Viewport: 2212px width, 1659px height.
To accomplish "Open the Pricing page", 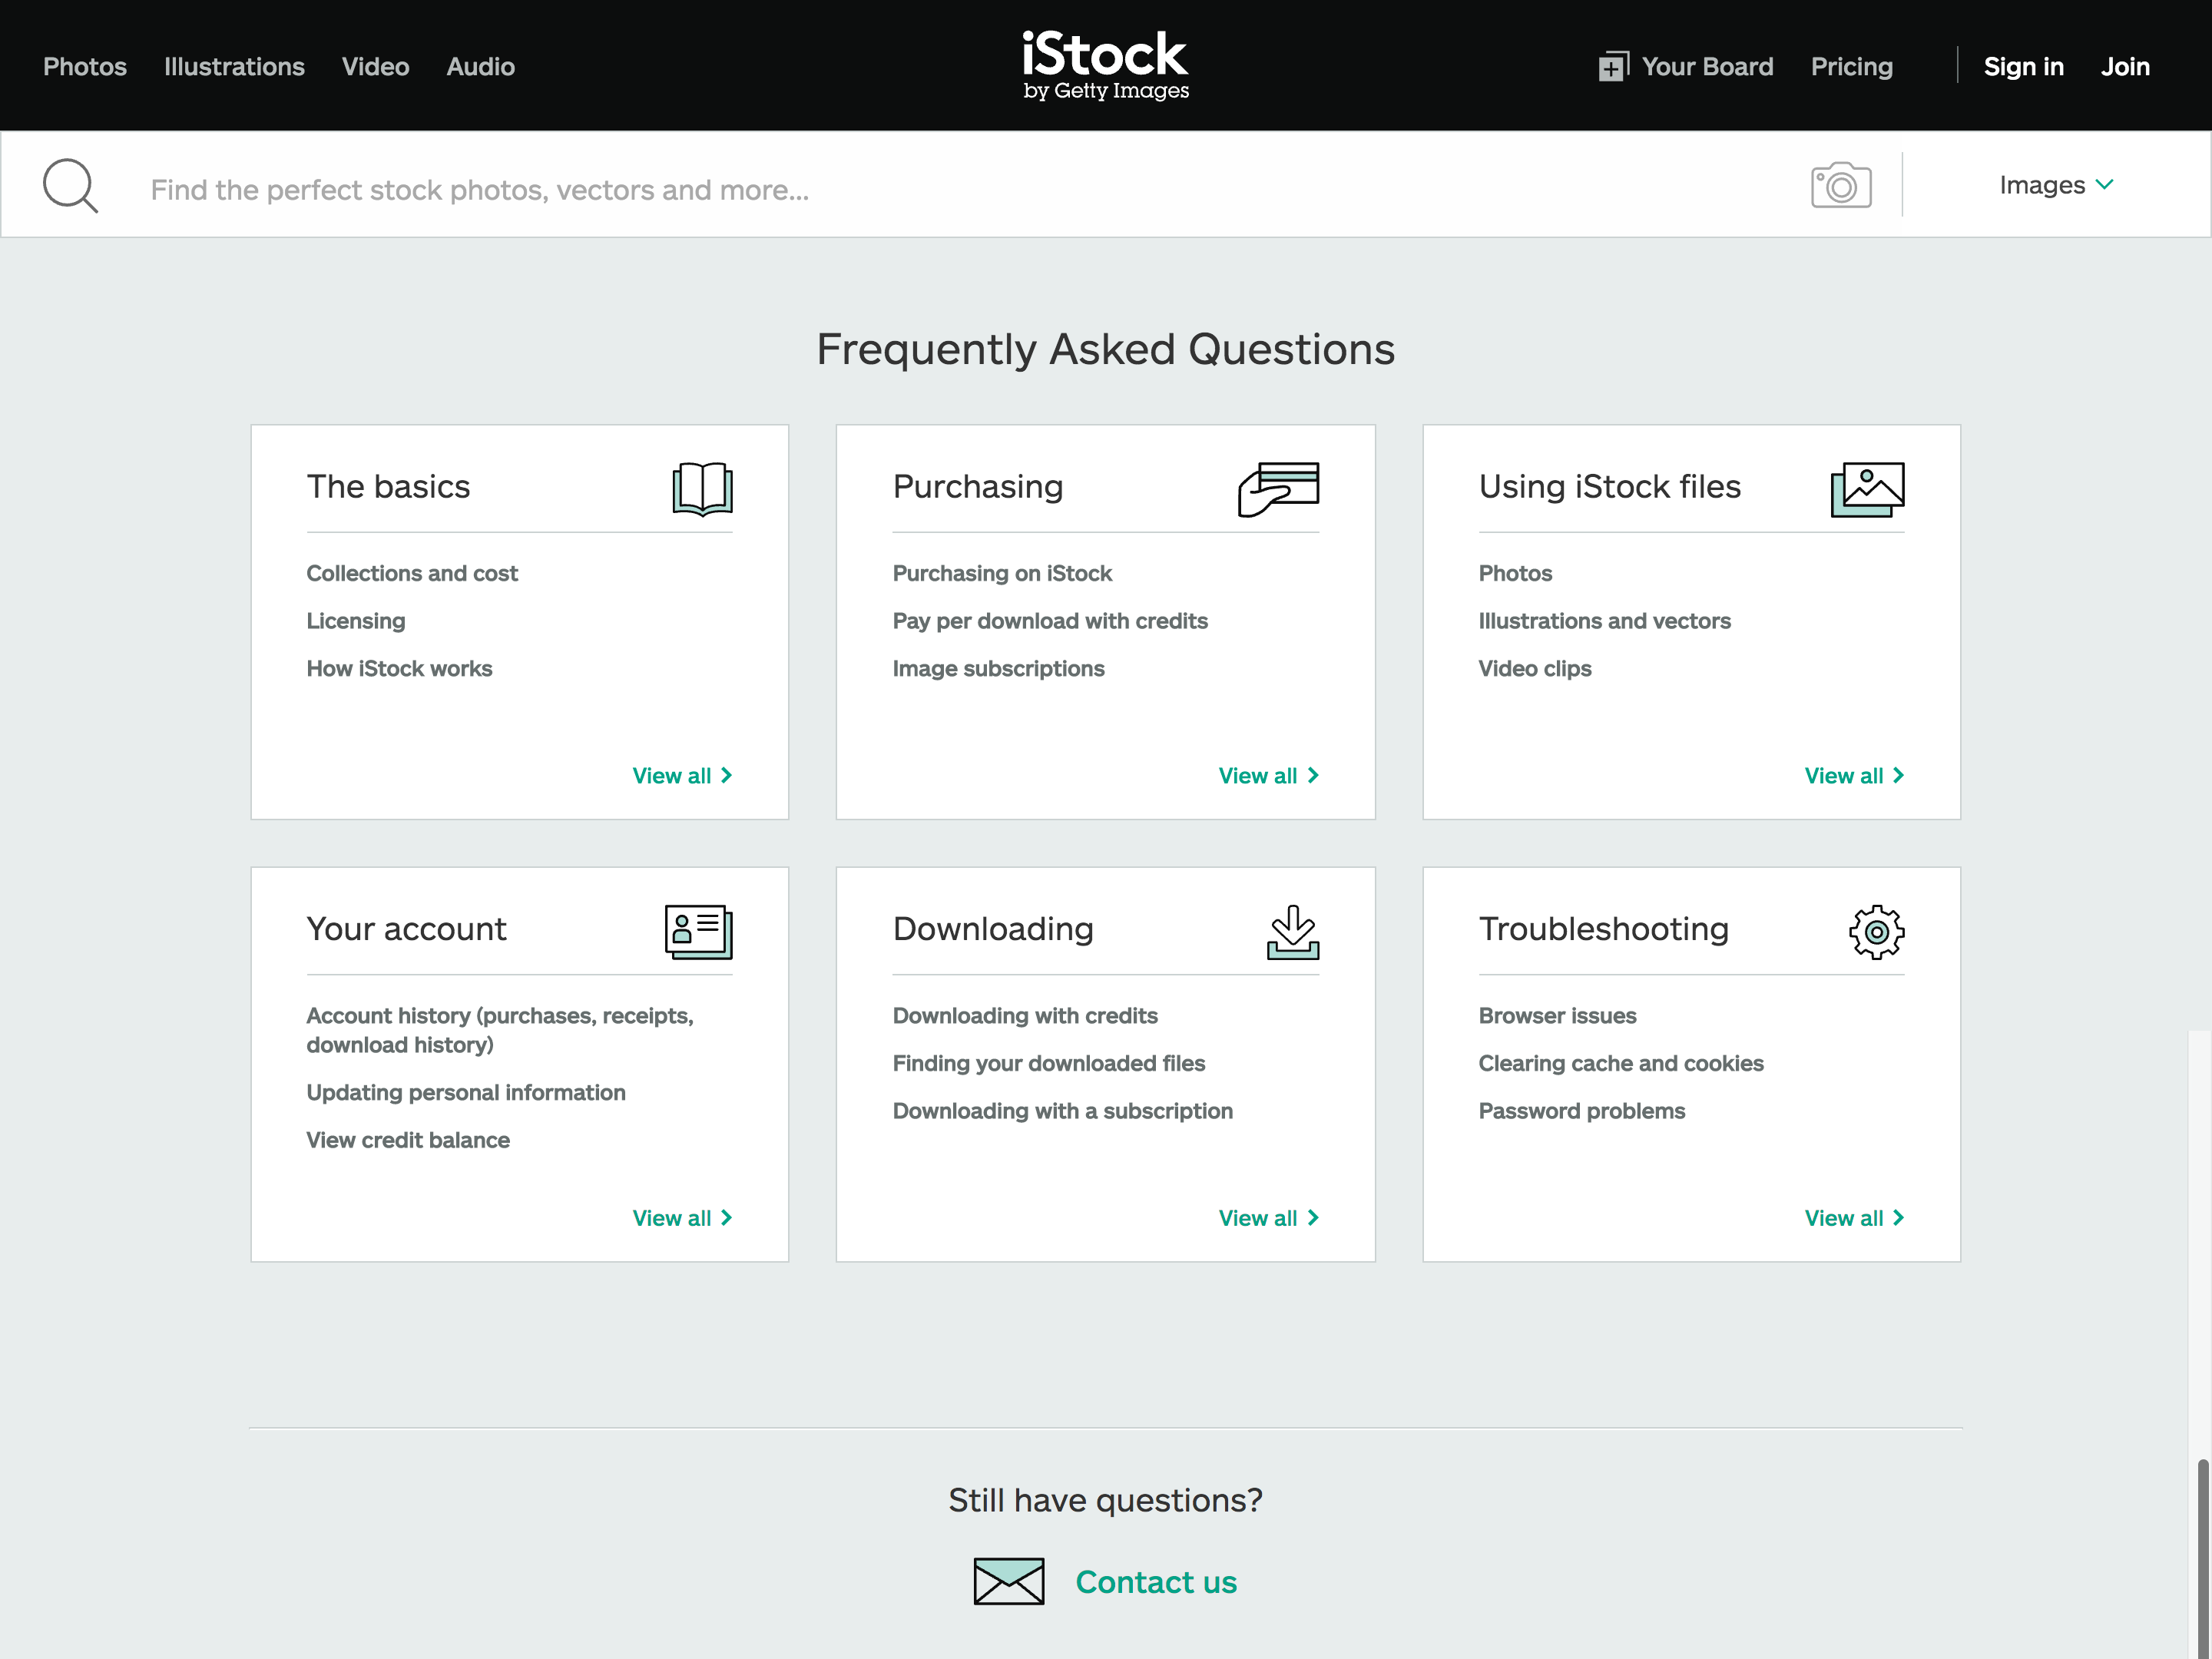I will pyautogui.click(x=1851, y=67).
